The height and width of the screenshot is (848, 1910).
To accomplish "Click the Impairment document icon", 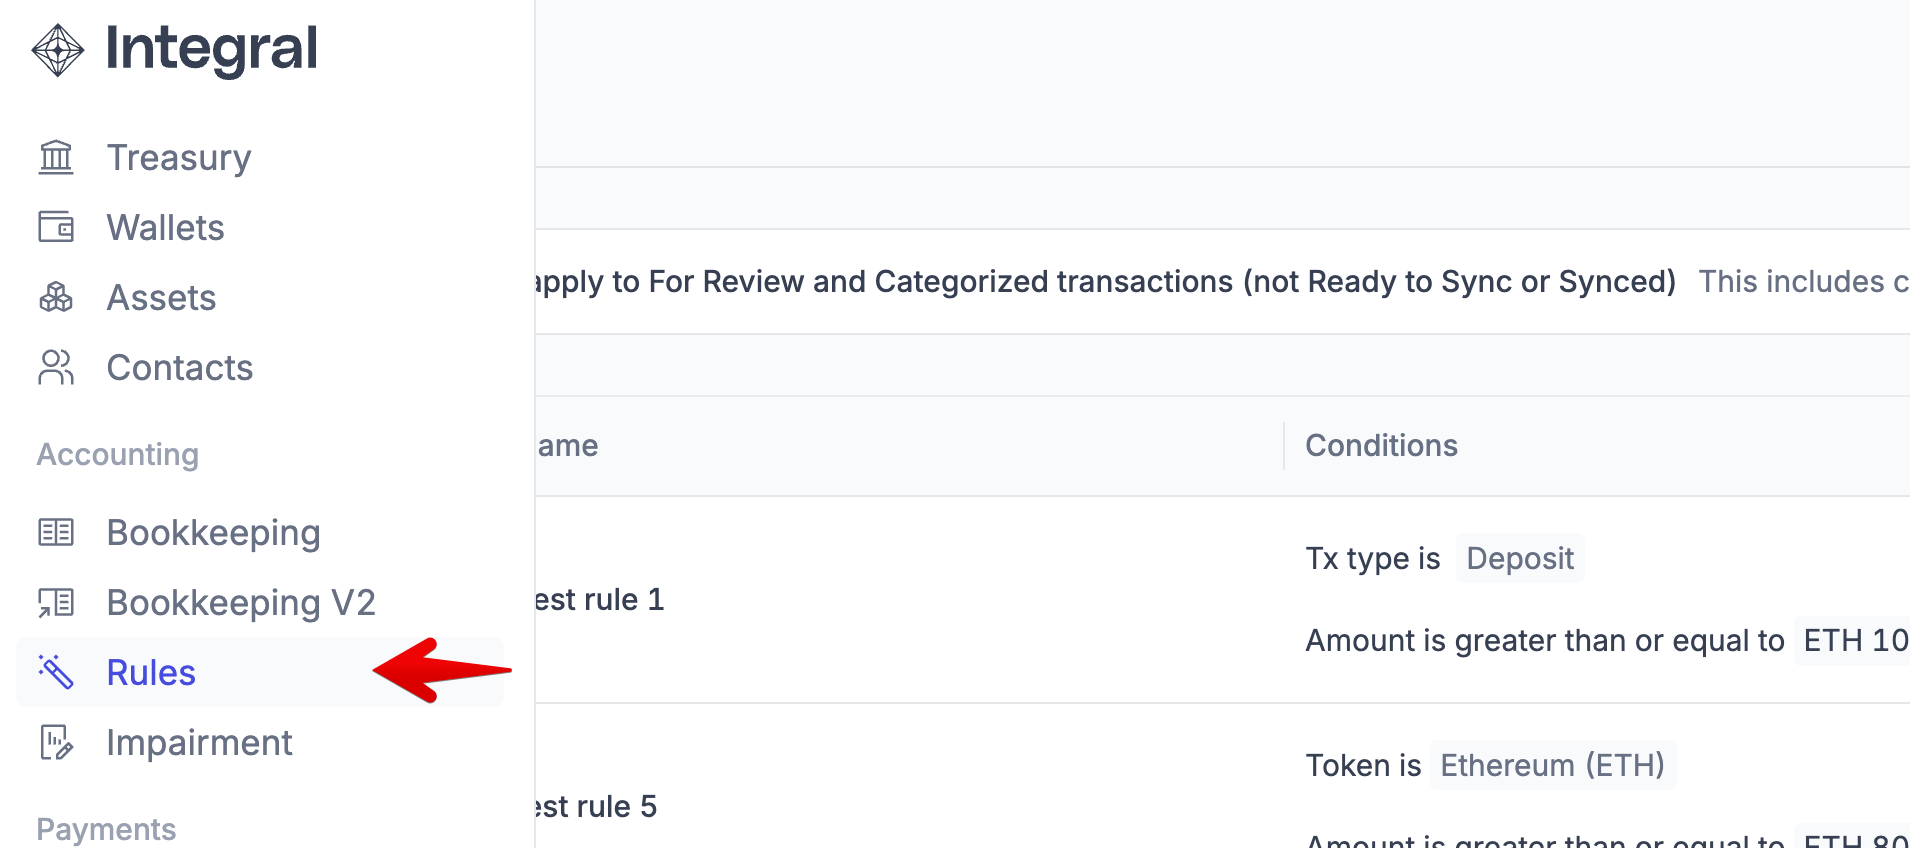I will [x=56, y=743].
